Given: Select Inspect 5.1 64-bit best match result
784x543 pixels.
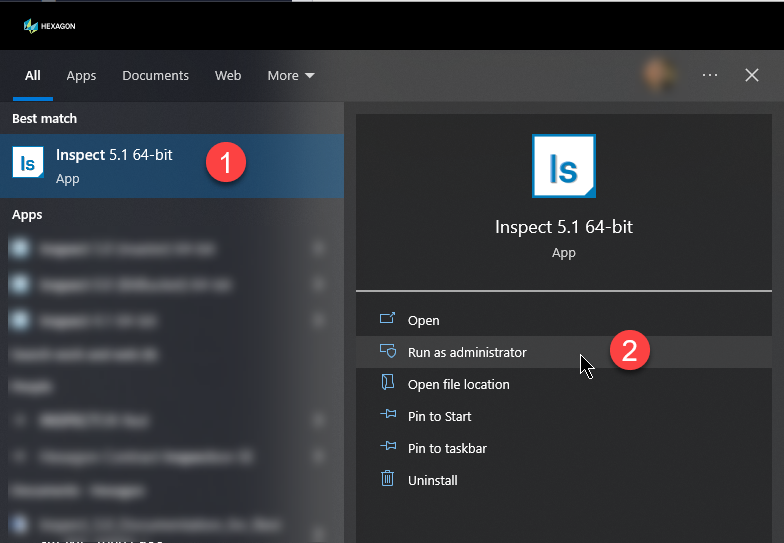Looking at the screenshot, I should coord(172,166).
